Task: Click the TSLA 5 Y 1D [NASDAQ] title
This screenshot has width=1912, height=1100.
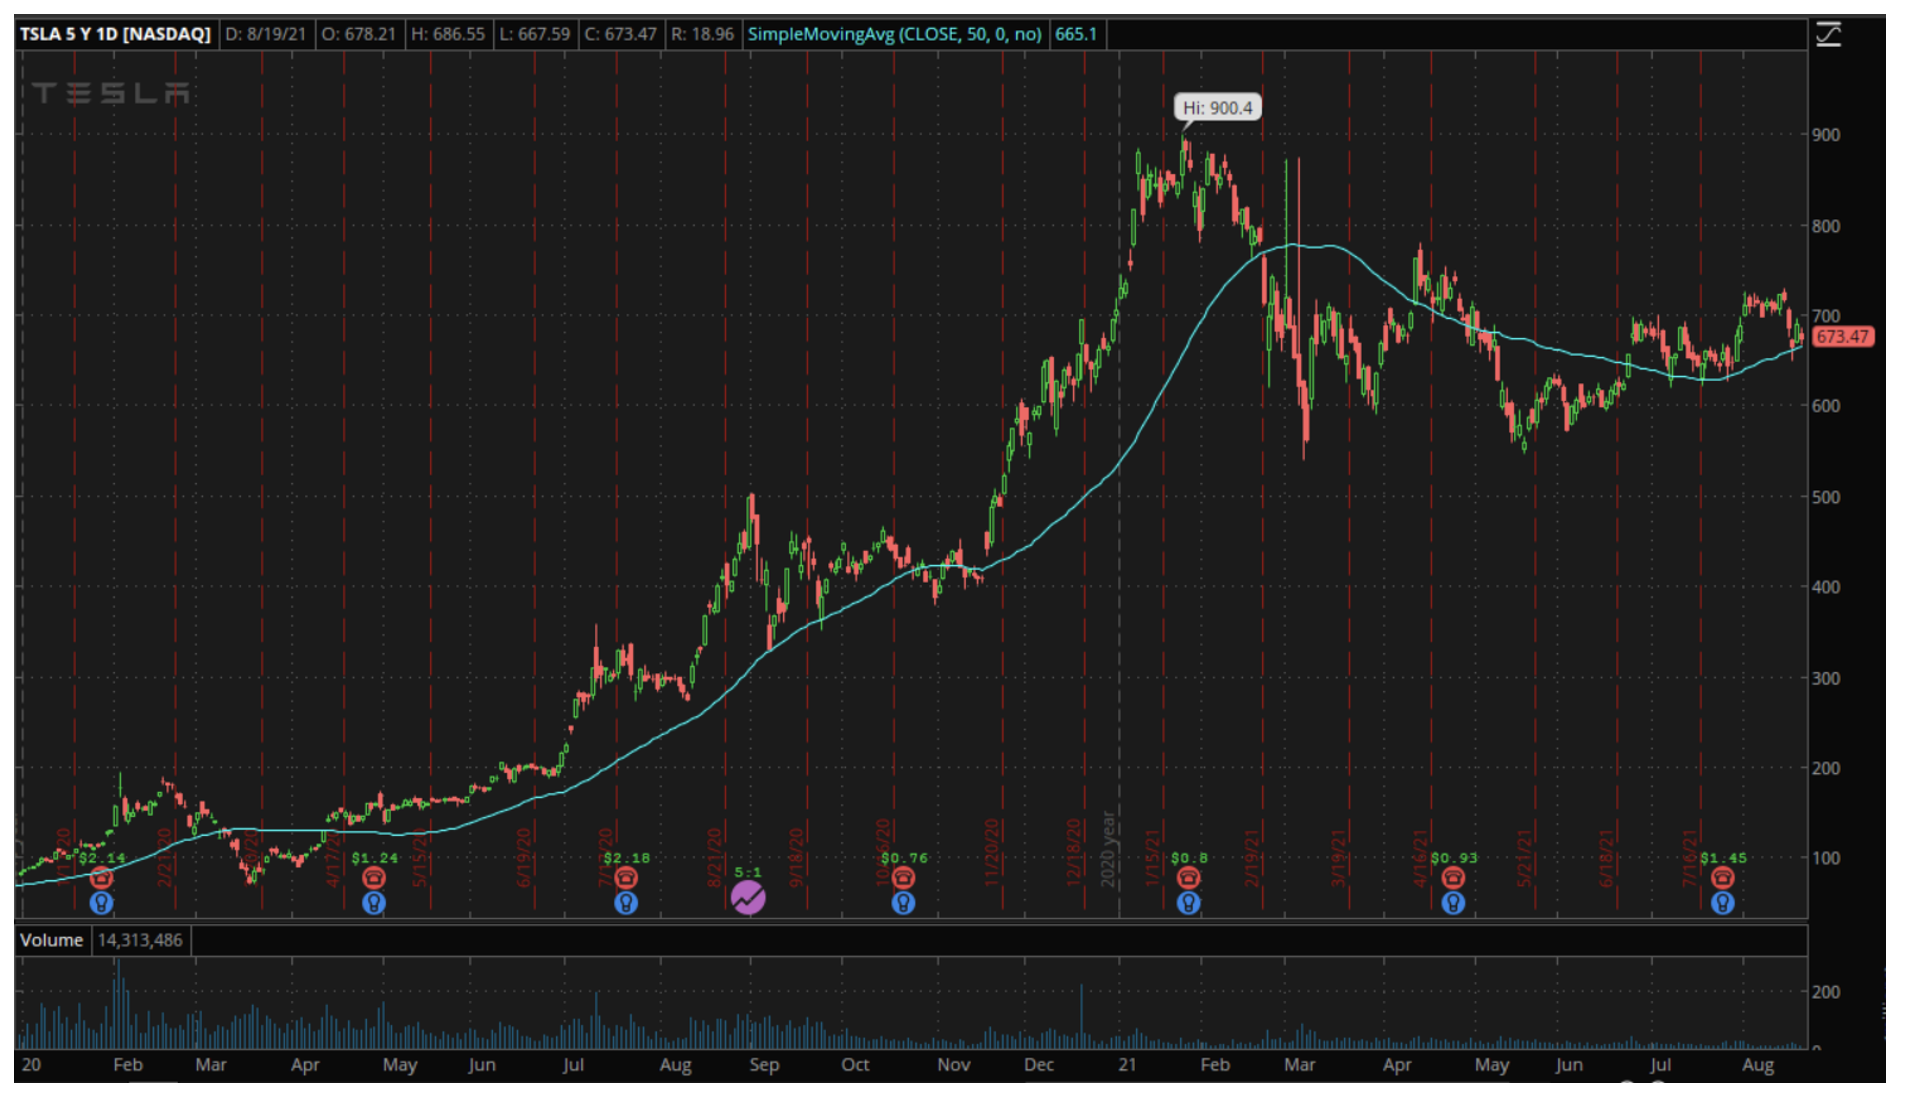Action: (115, 34)
